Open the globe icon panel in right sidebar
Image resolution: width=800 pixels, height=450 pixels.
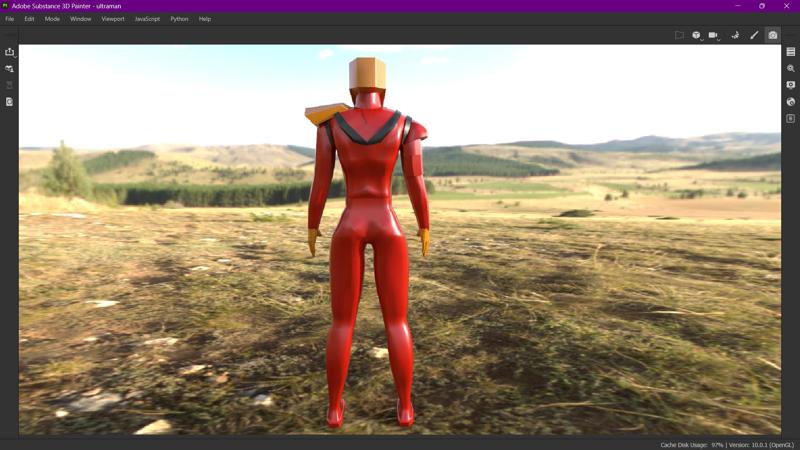tap(791, 102)
